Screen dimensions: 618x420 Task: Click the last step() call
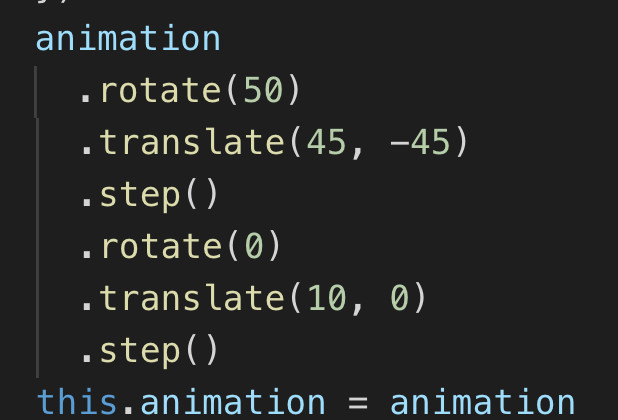[x=150, y=350]
